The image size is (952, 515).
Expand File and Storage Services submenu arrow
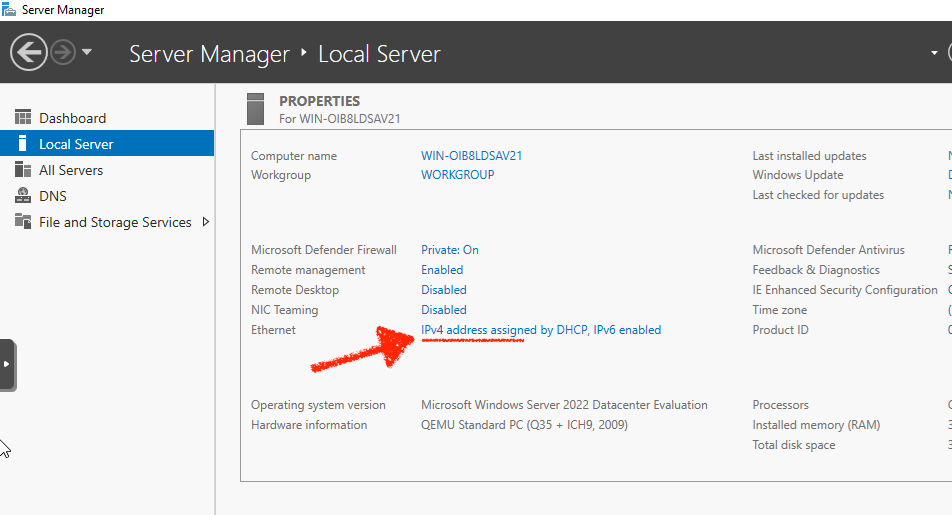pyautogui.click(x=206, y=222)
